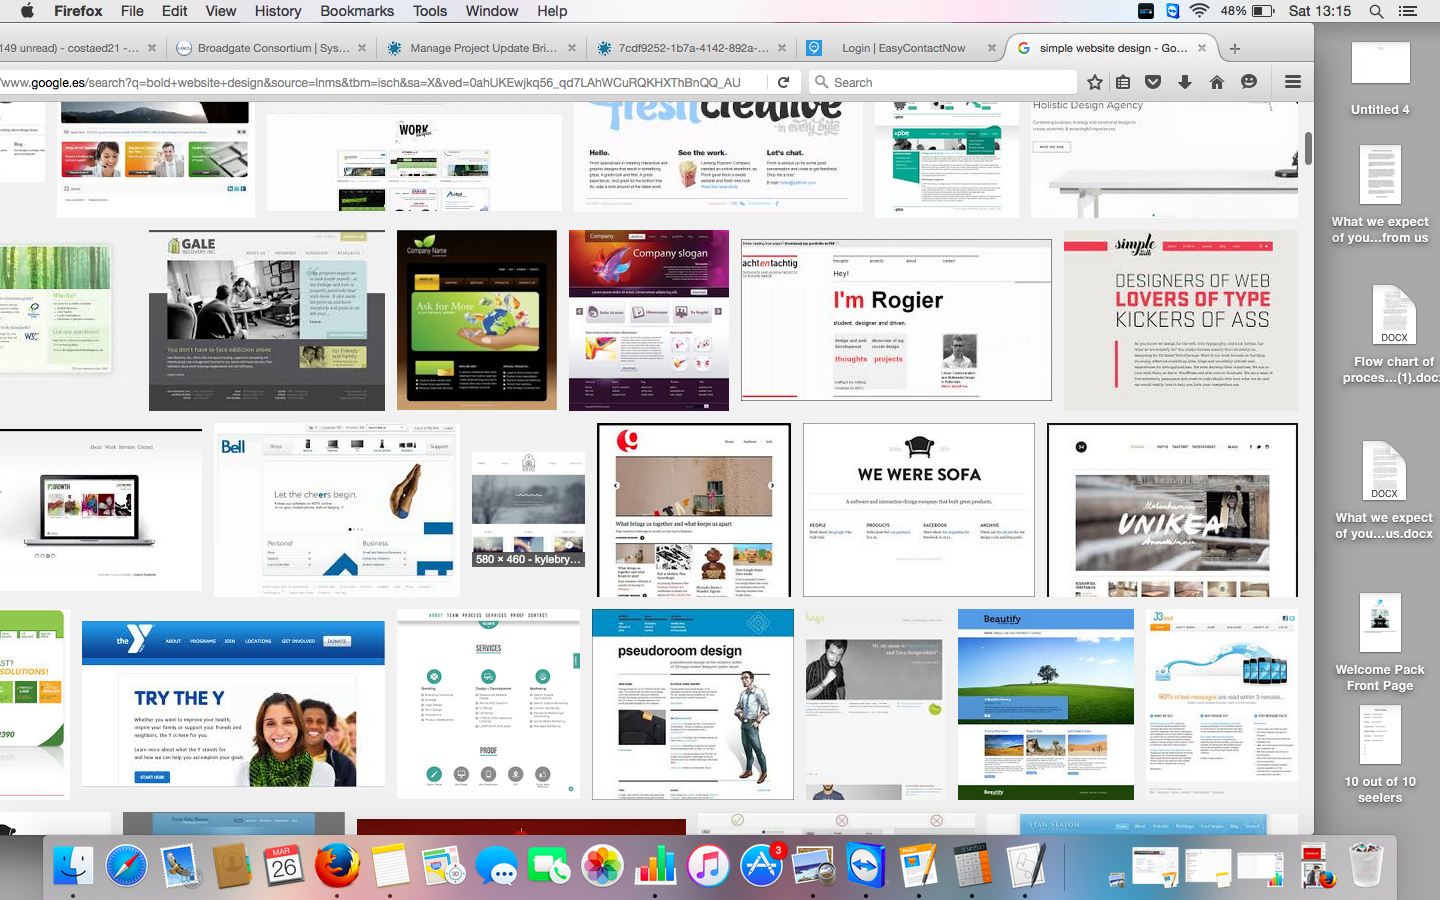Go to the Firefox home page
The width and height of the screenshot is (1440, 900).
(1217, 82)
